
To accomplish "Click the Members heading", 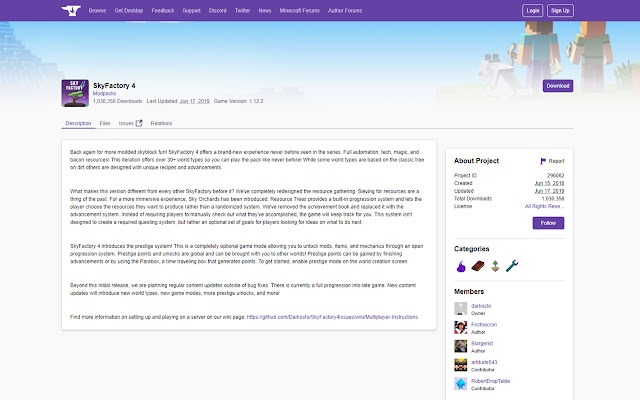I will [x=469, y=291].
